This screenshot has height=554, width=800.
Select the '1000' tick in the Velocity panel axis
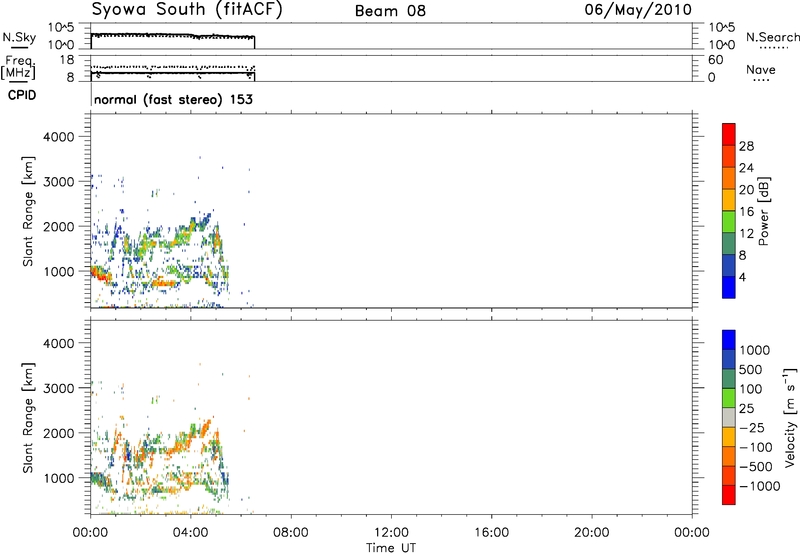pyautogui.click(x=58, y=478)
